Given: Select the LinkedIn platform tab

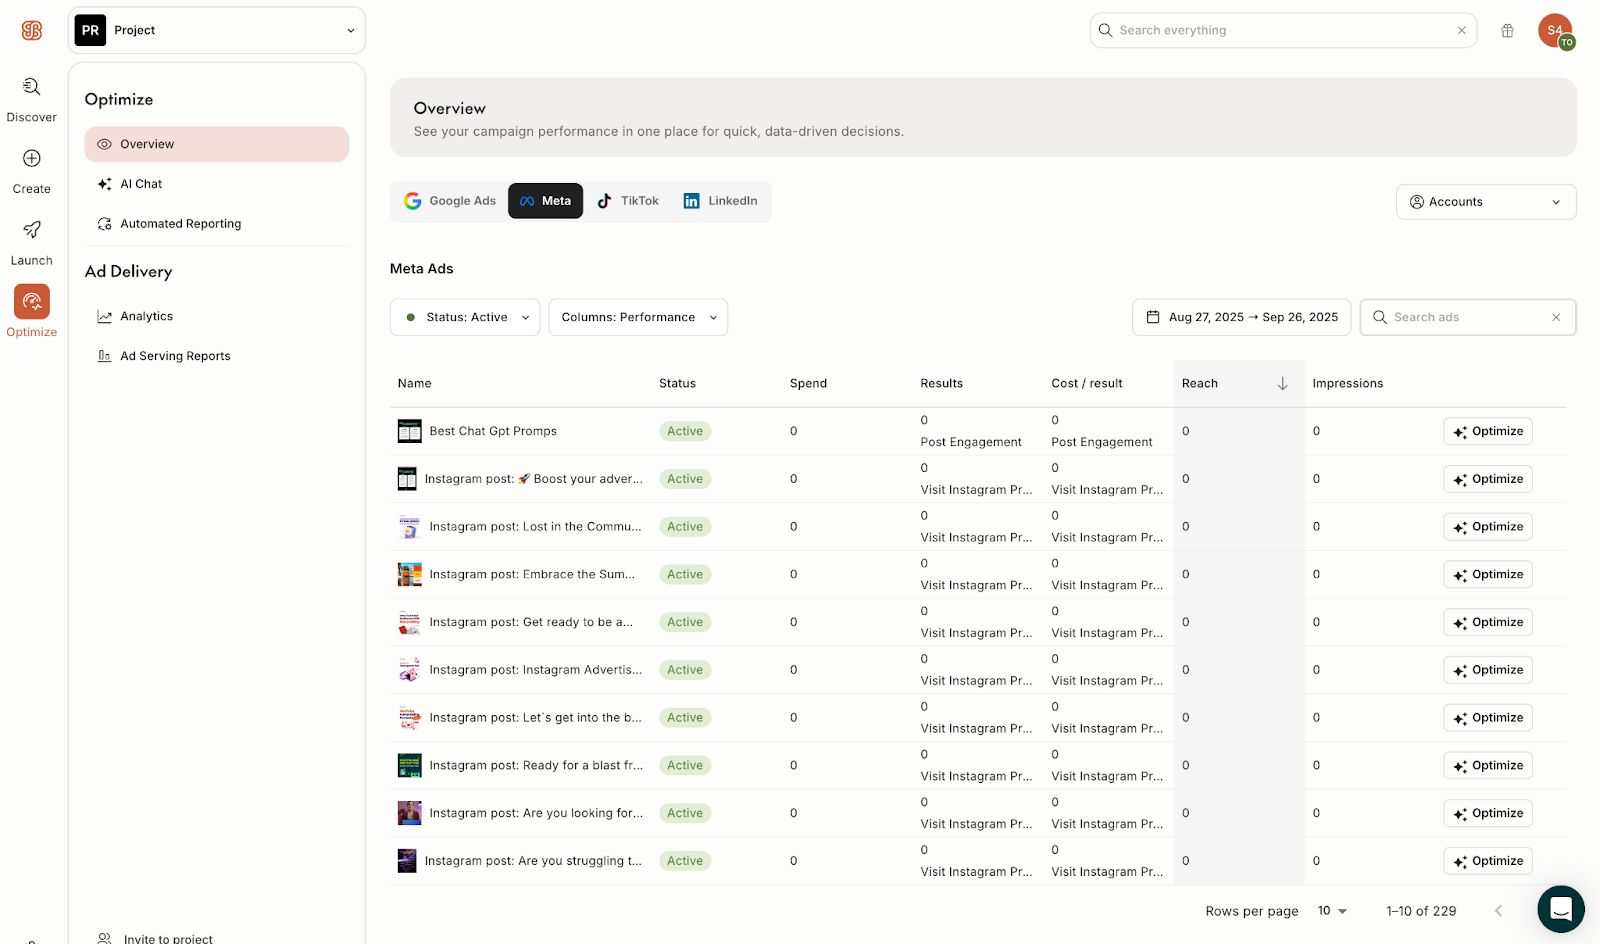Looking at the screenshot, I should pyautogui.click(x=720, y=201).
